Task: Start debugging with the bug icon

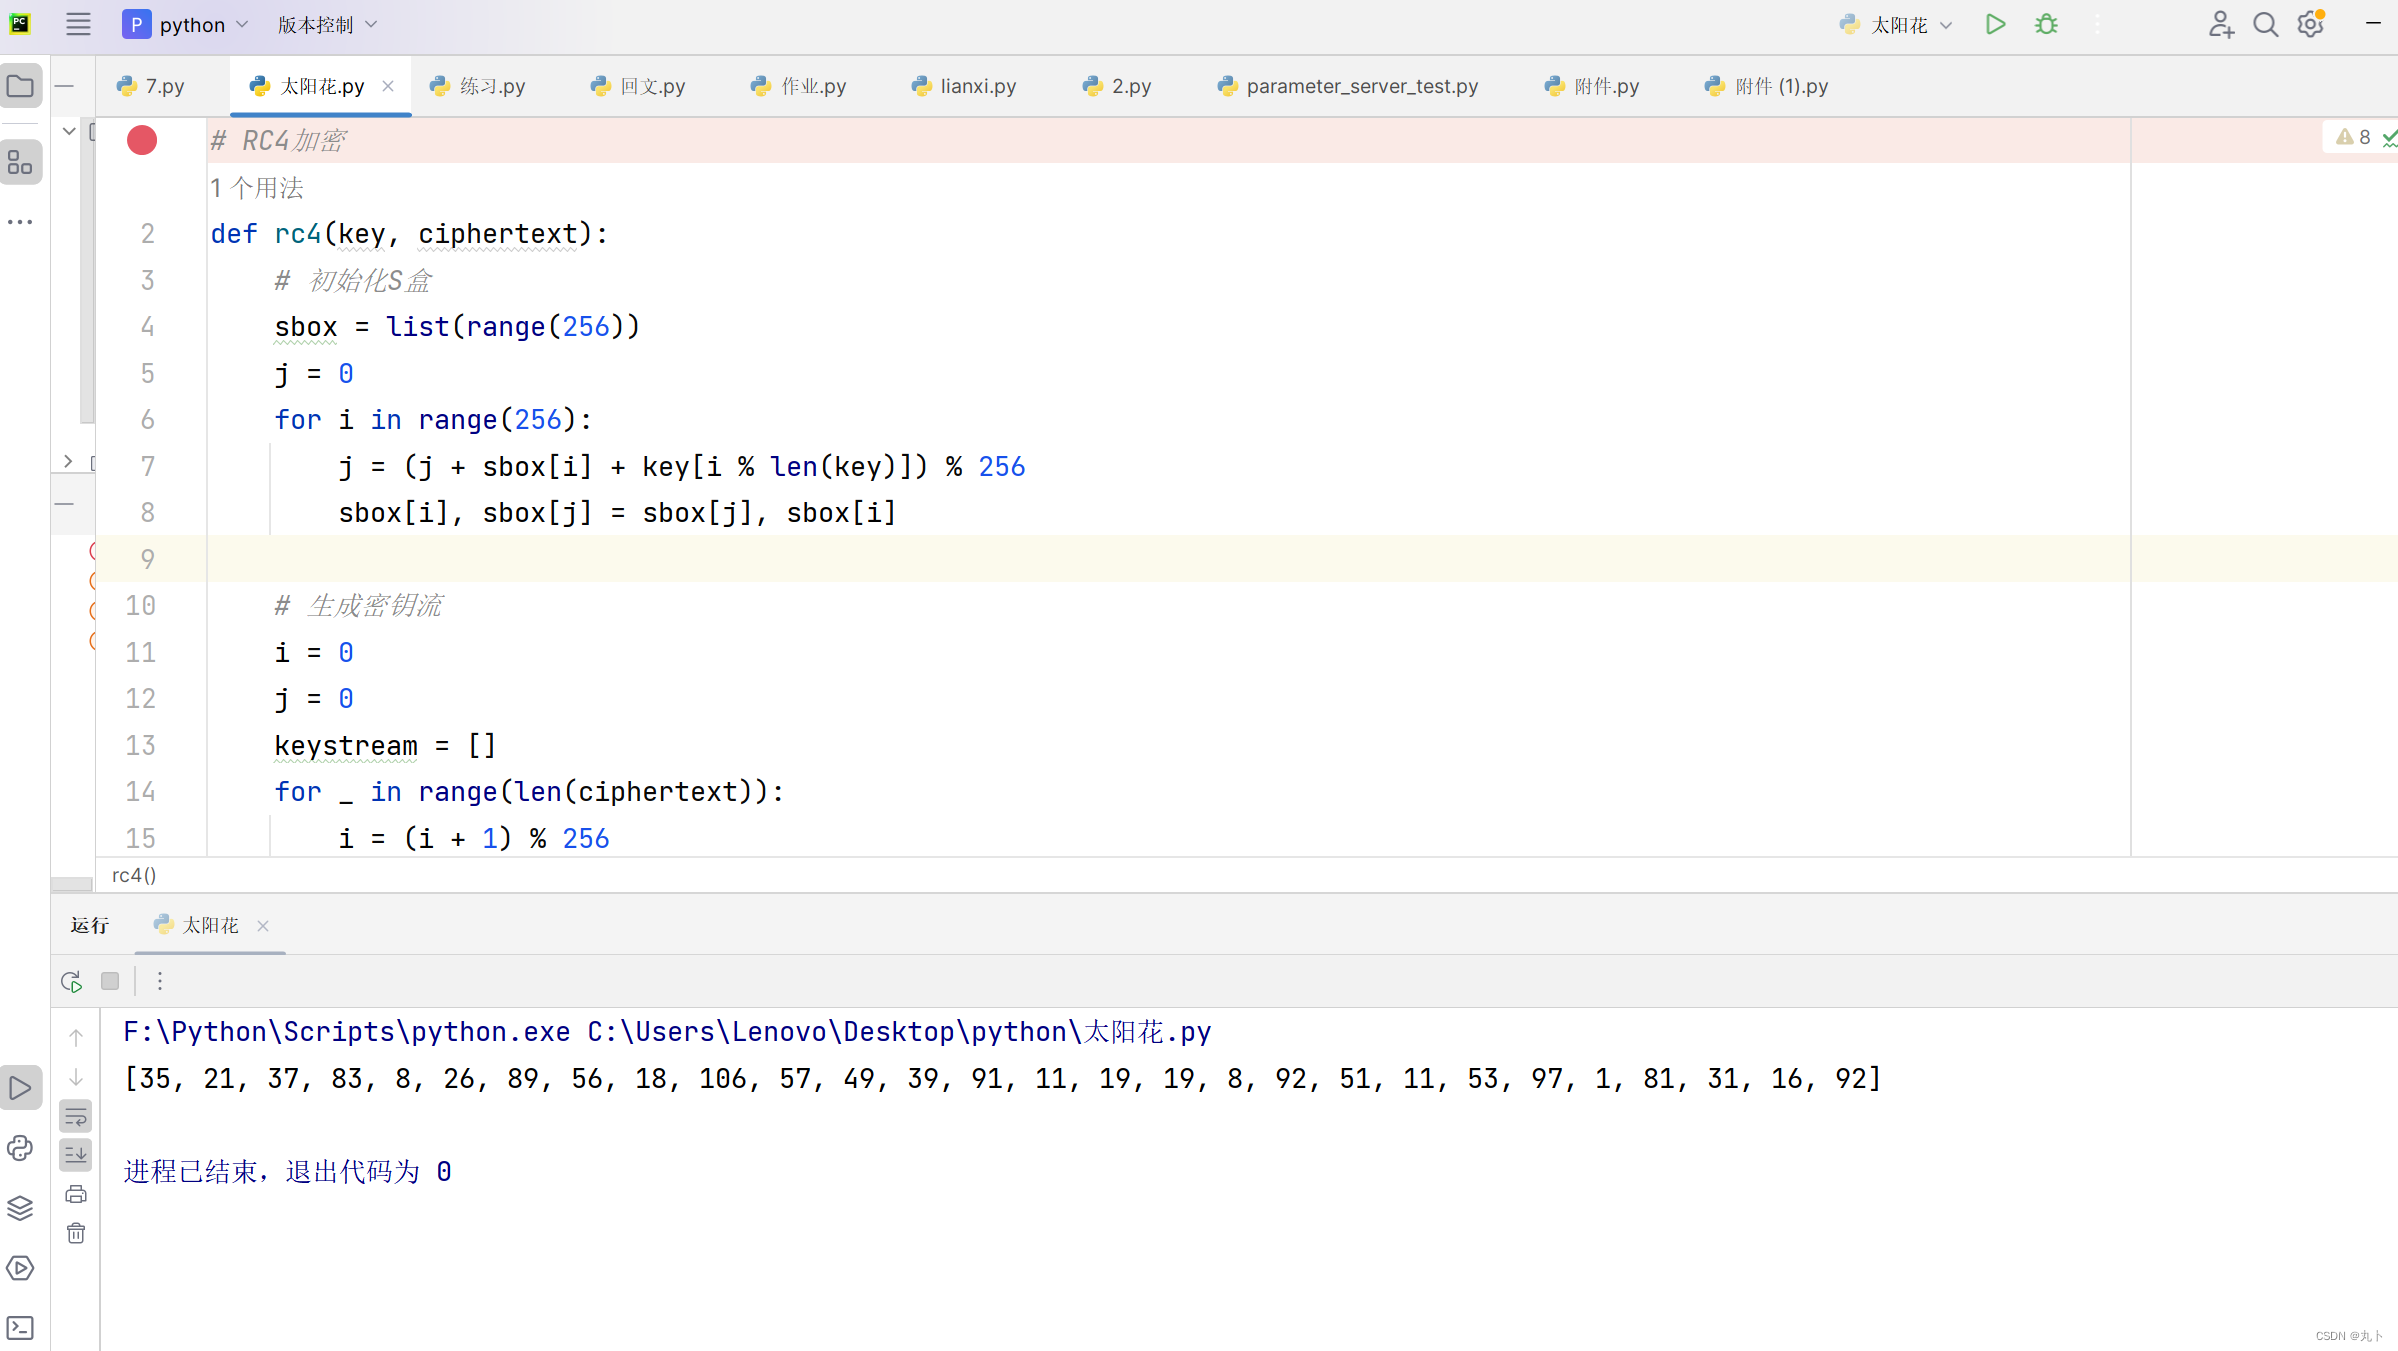Action: (2046, 24)
